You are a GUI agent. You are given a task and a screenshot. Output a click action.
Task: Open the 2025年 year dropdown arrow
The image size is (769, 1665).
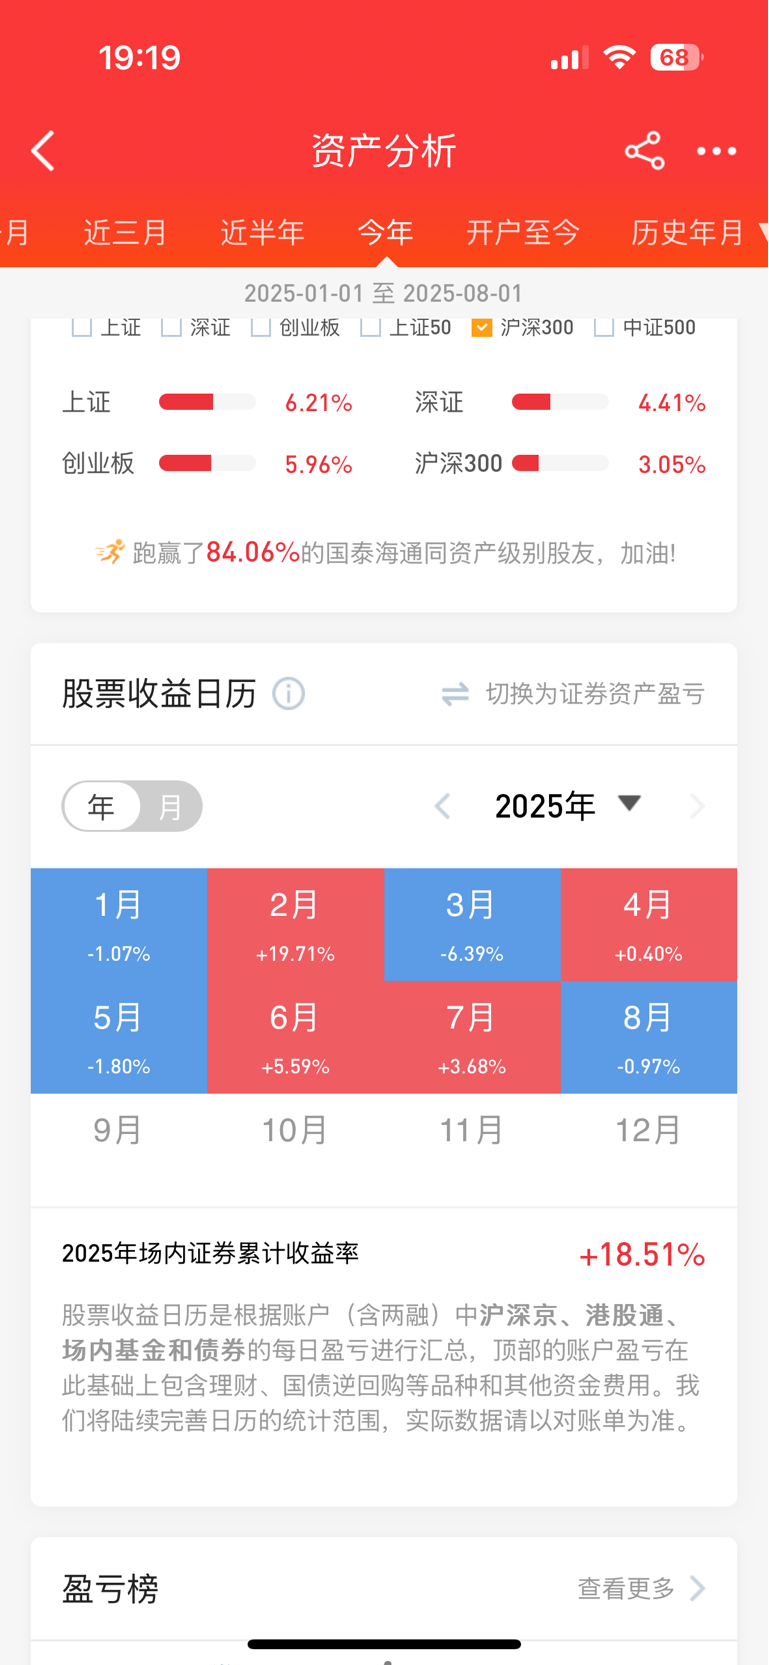[x=629, y=803]
